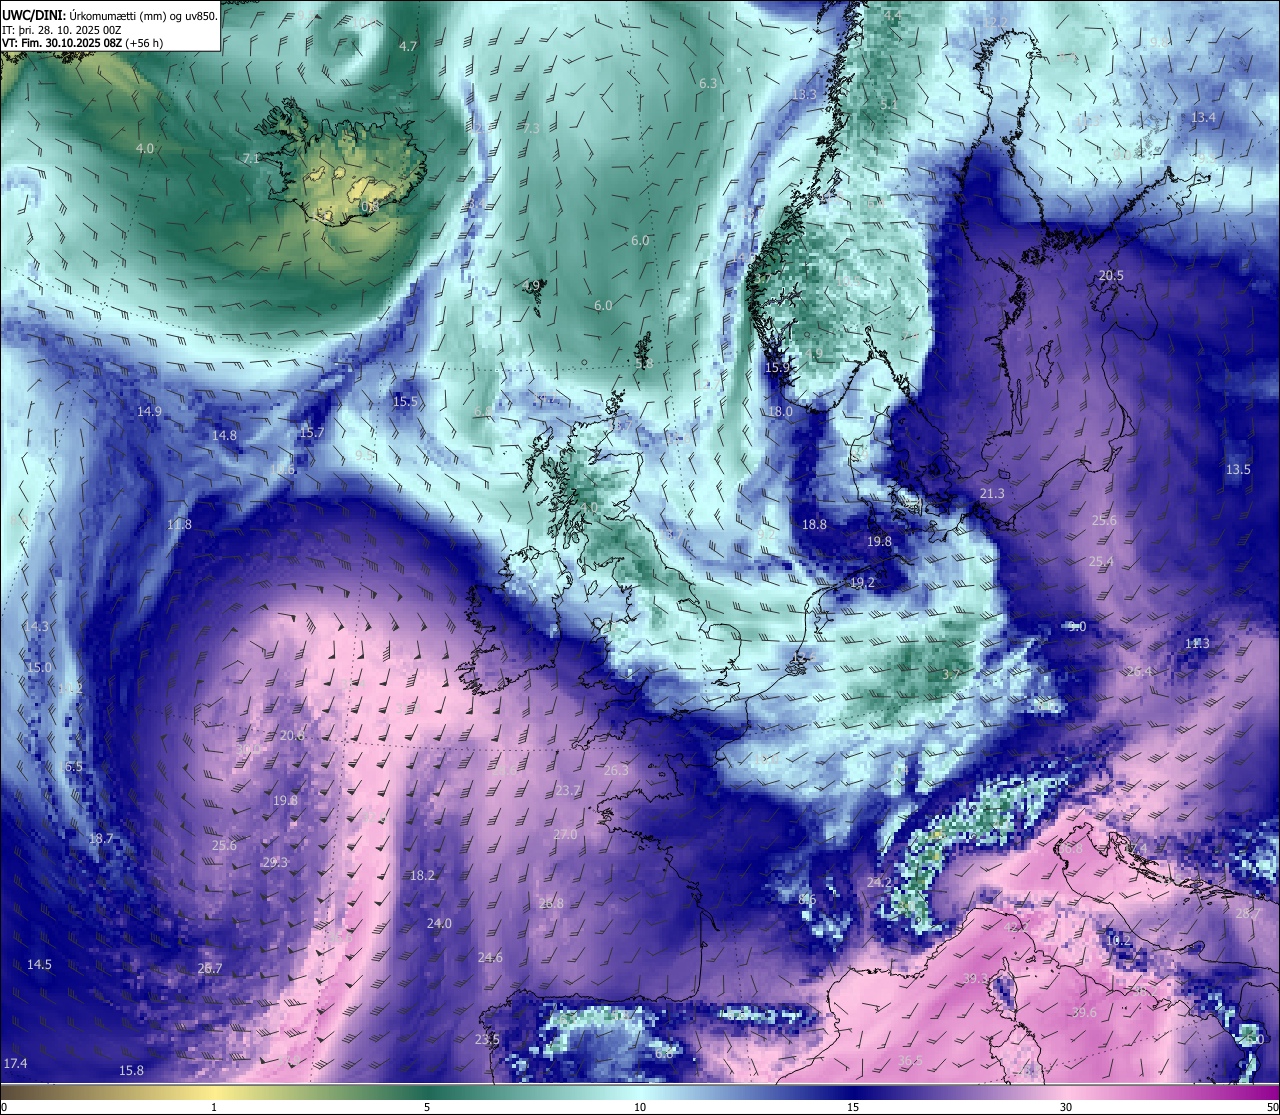Click the 39.3 value near Corsica

click(975, 979)
